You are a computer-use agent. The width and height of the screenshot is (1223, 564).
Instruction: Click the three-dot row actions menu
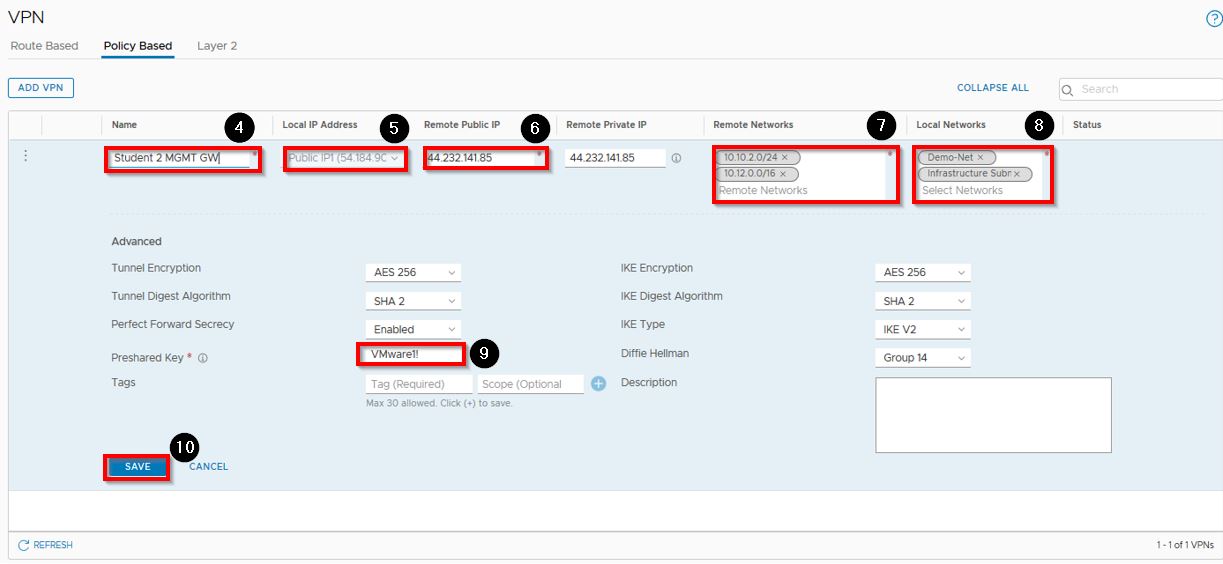[26, 156]
